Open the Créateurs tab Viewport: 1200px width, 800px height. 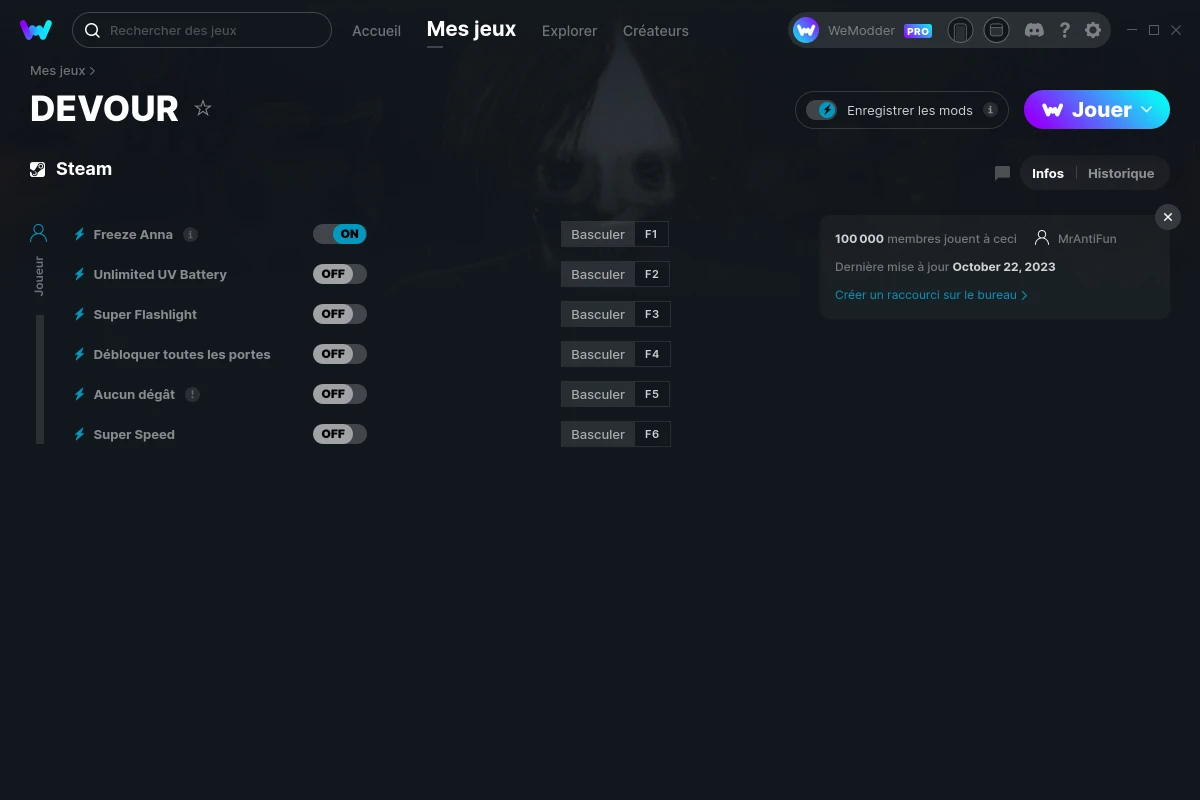[656, 31]
